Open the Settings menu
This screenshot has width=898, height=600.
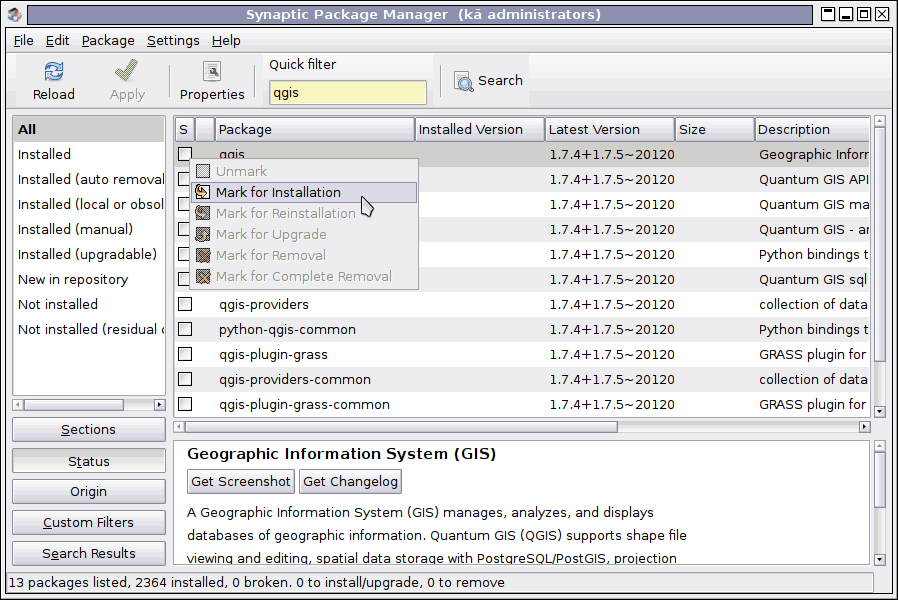click(x=173, y=41)
